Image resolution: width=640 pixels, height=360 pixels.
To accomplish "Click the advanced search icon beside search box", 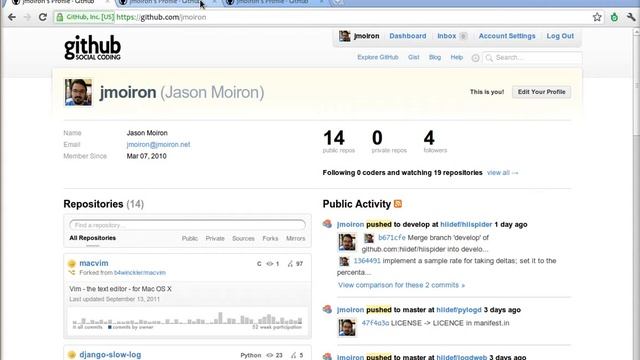I will click(x=476, y=58).
